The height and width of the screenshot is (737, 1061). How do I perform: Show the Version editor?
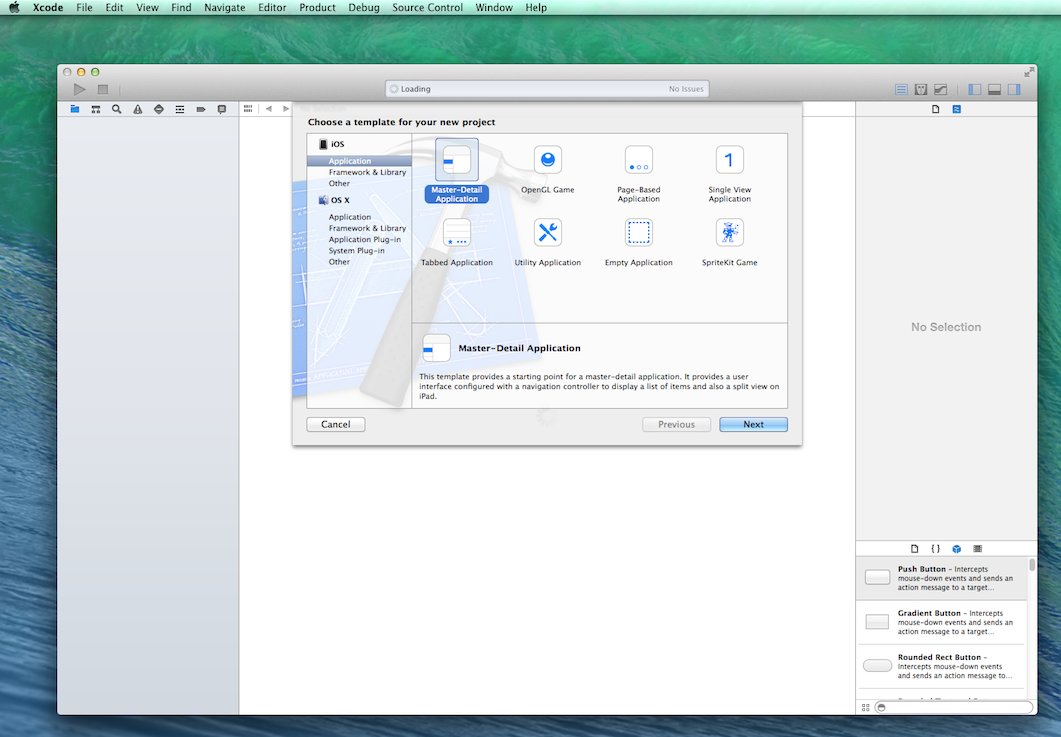[941, 89]
